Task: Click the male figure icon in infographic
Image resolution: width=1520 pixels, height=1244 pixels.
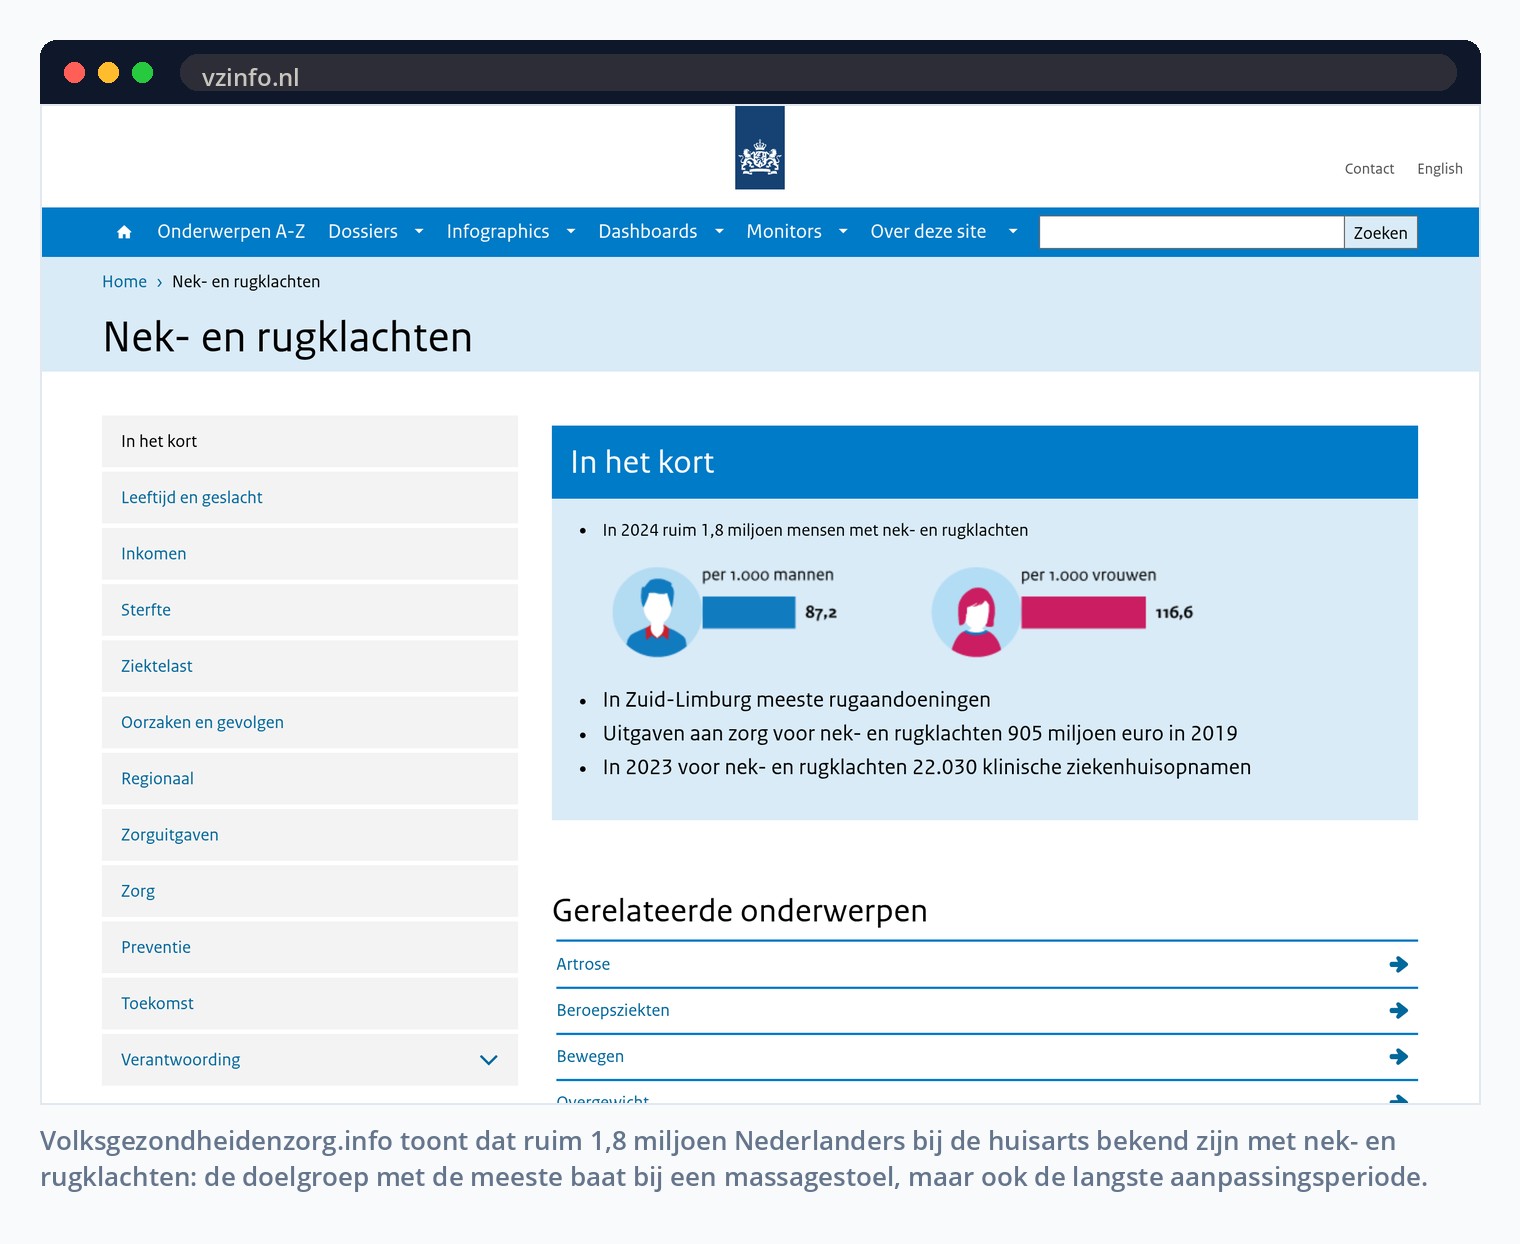Action: [x=656, y=612]
